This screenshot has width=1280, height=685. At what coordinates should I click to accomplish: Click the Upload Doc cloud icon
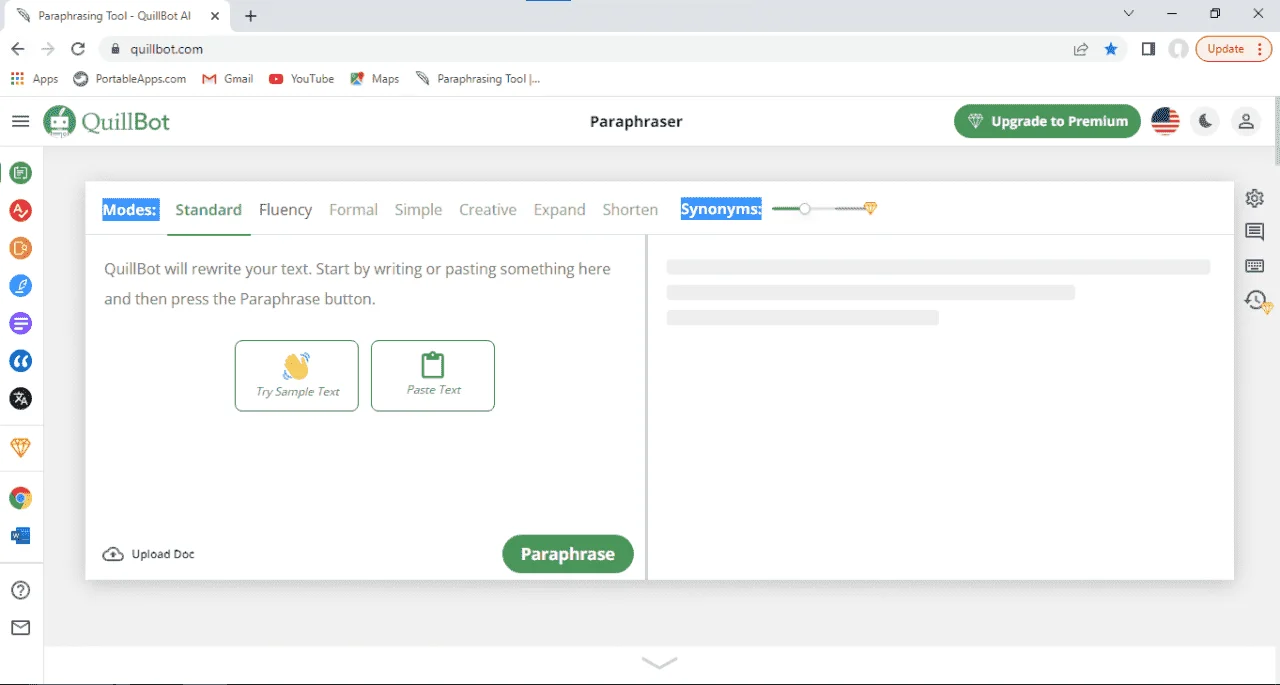113,554
